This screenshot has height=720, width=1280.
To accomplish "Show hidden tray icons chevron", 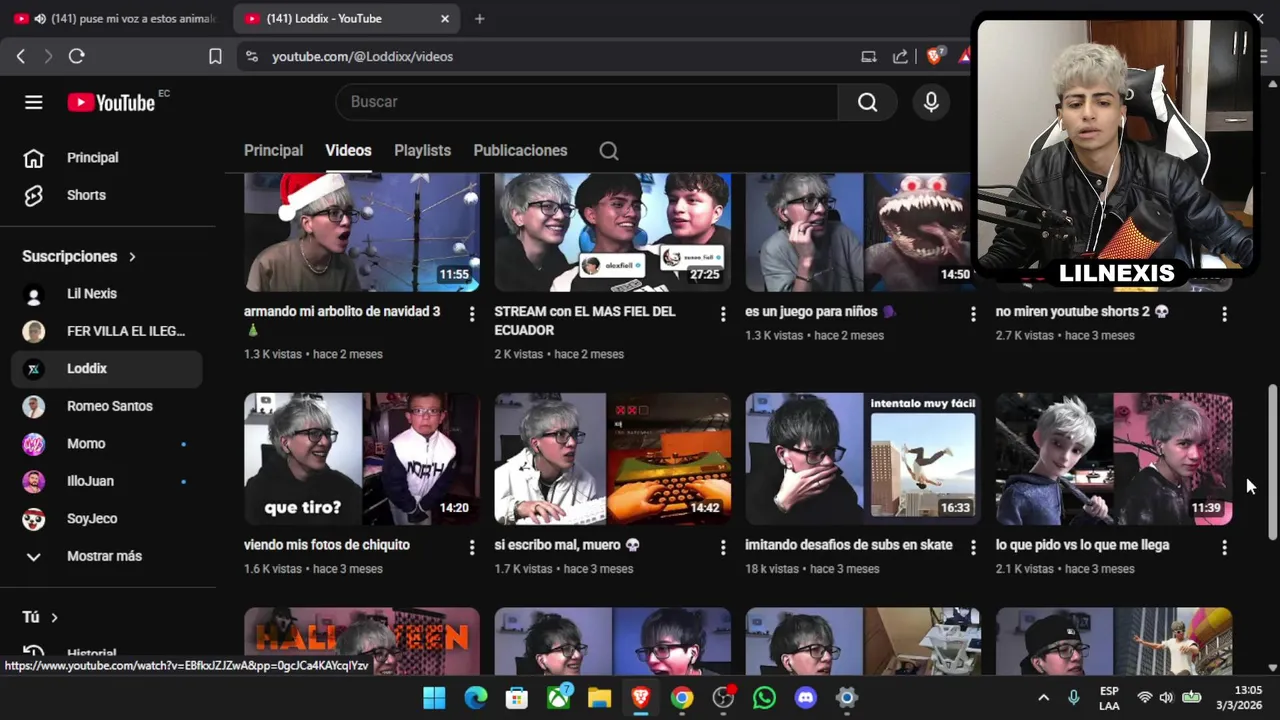I will pos(1043,698).
